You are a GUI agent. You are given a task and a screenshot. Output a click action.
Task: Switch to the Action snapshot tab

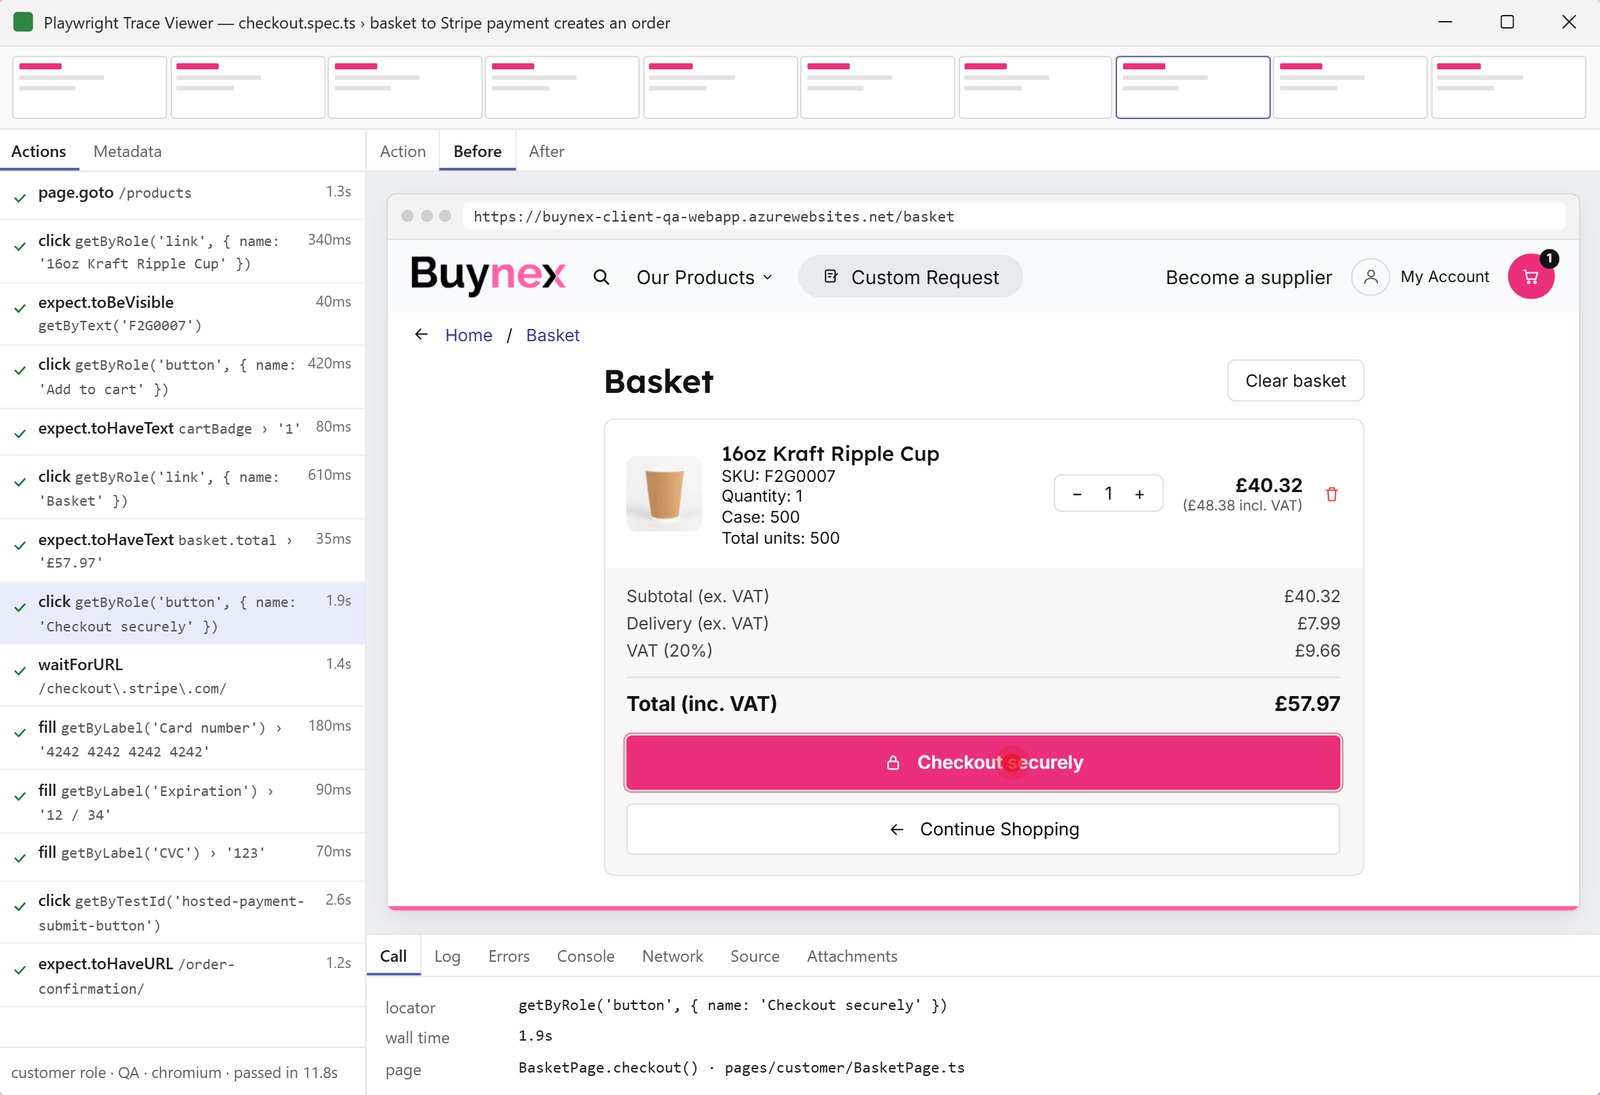click(403, 151)
